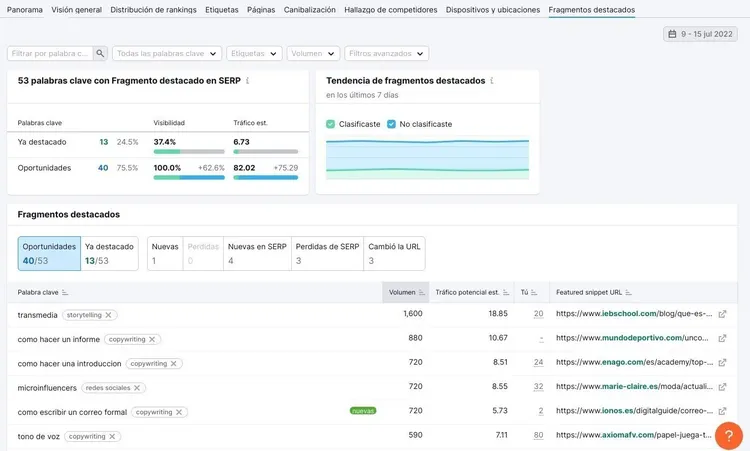Toggle the Clasificaste checkbox in trend chart
The width and height of the screenshot is (750, 451).
point(331,124)
